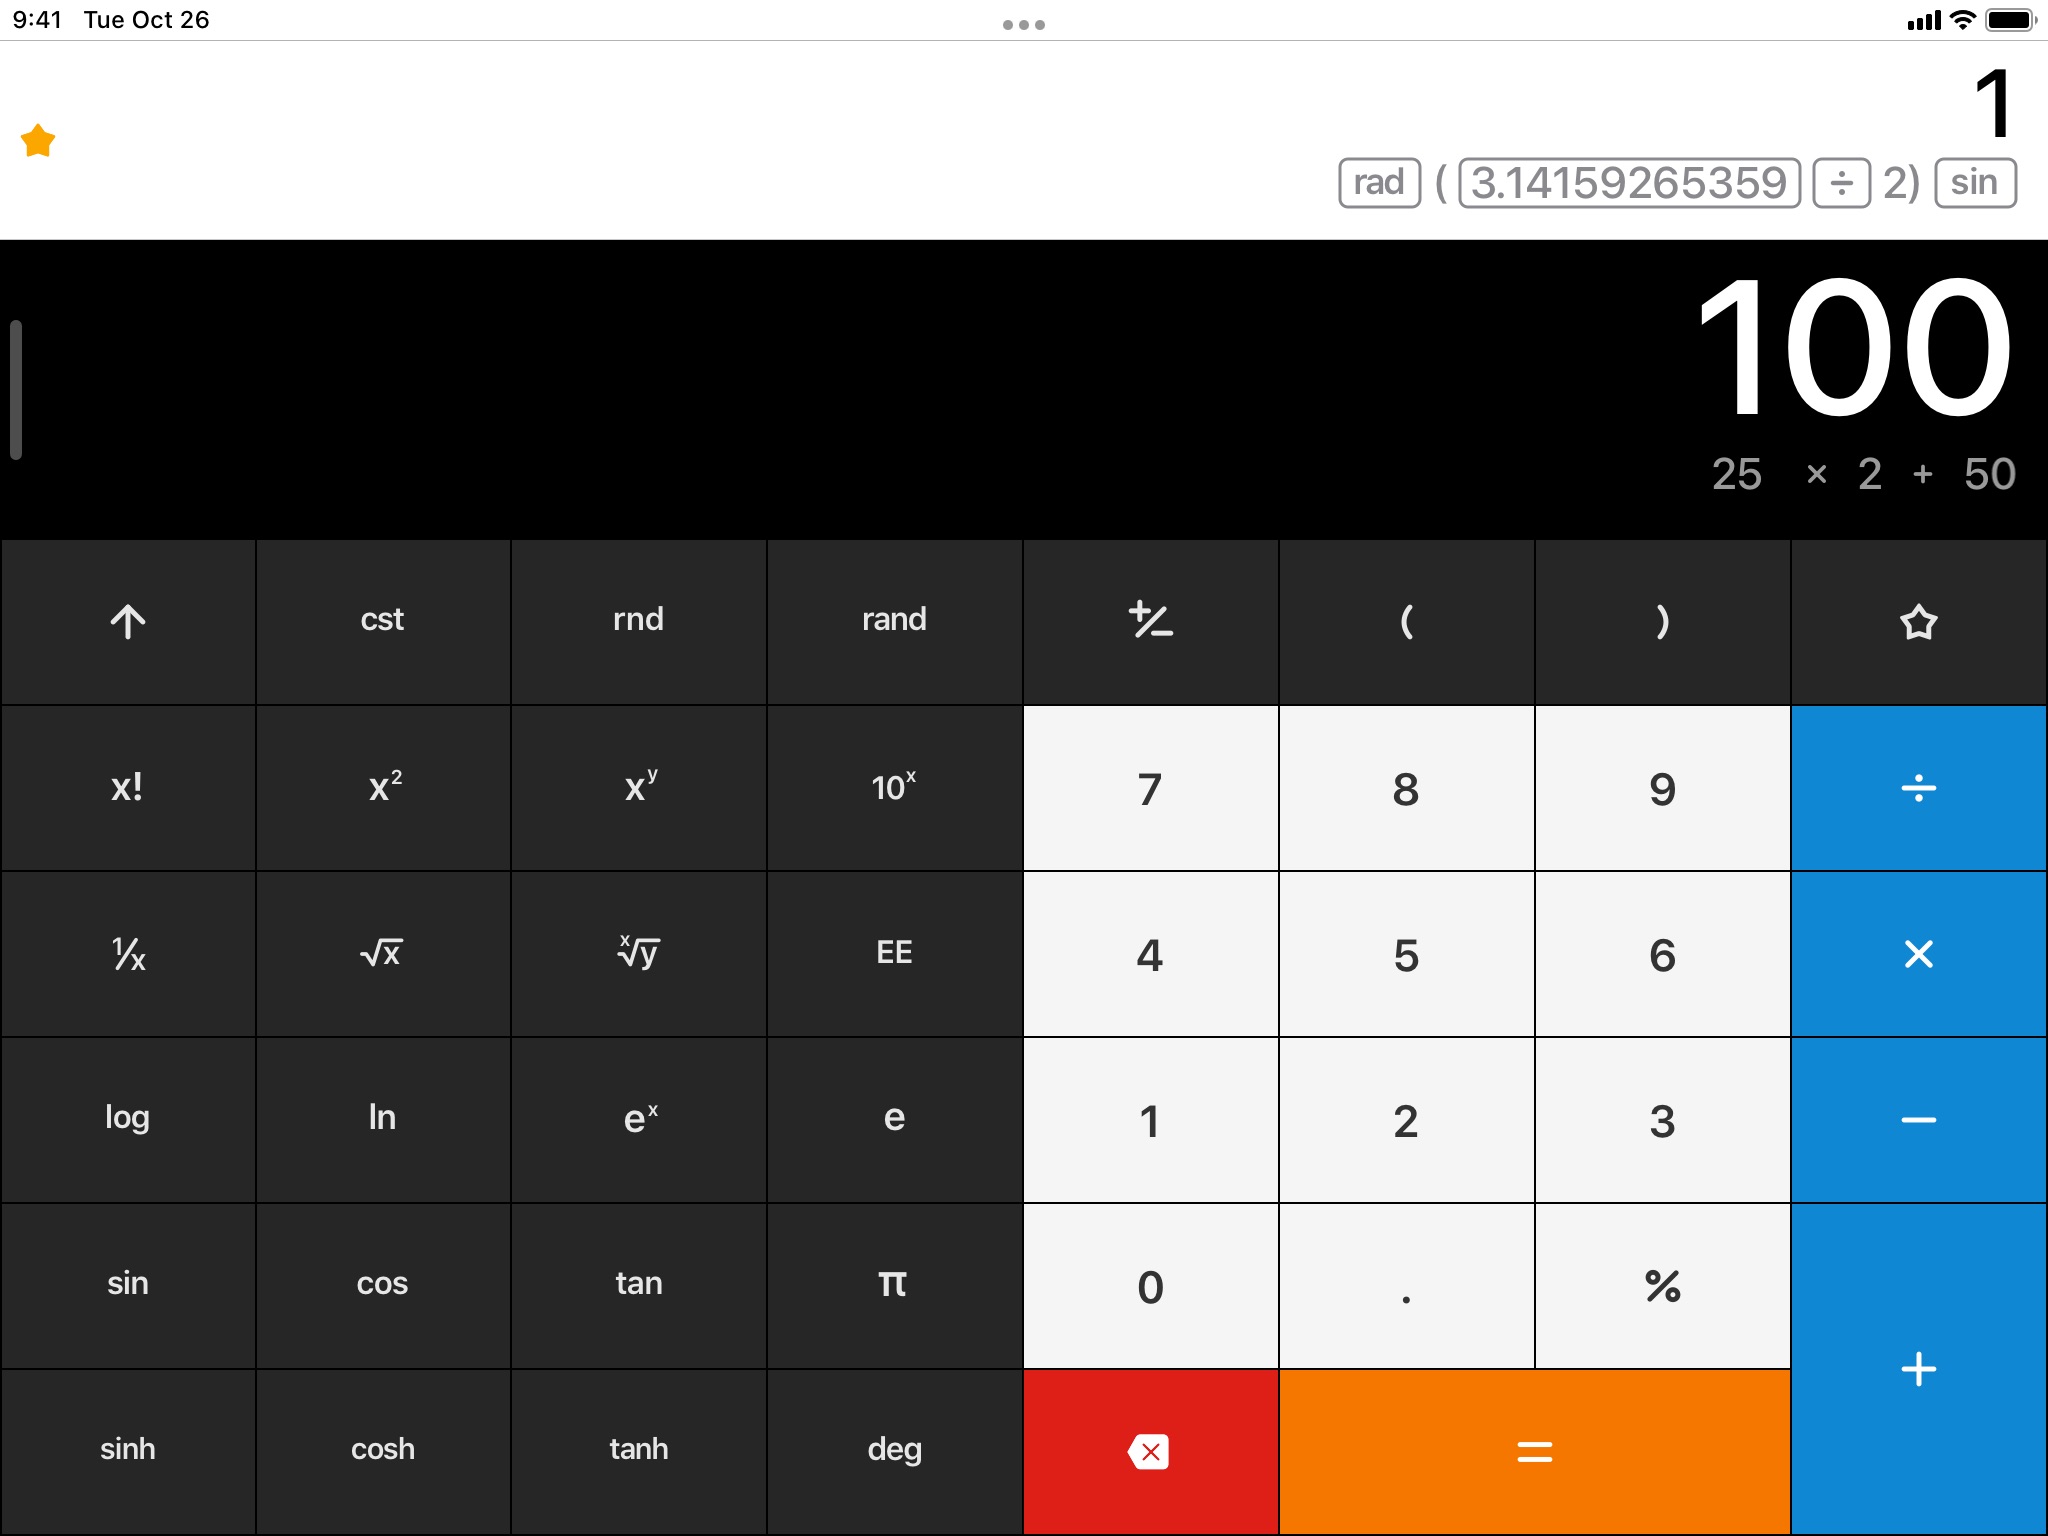Click the equals button to calculate
This screenshot has height=1536, width=2048.
(x=1532, y=1449)
